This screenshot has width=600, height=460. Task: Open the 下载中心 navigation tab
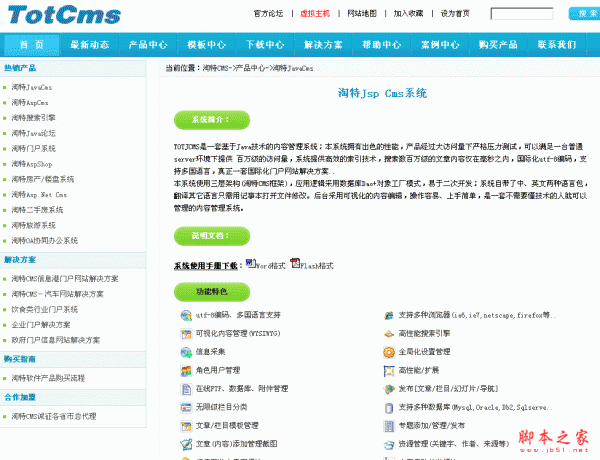(265, 45)
